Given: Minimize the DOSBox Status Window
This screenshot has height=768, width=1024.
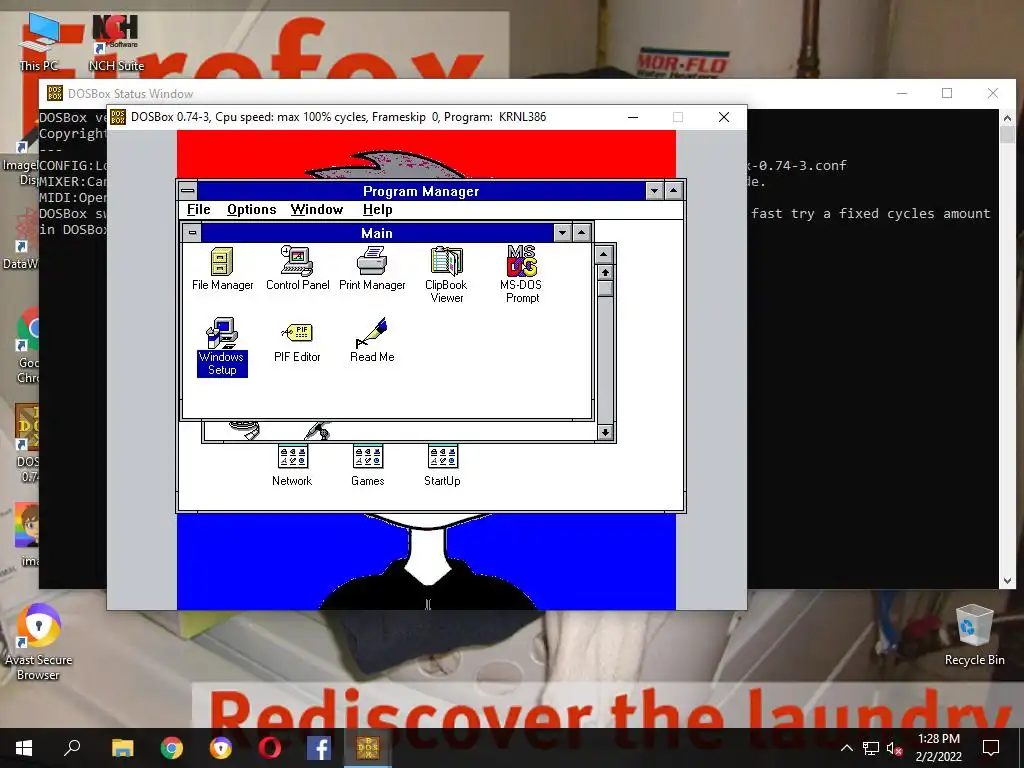Looking at the screenshot, I should pyautogui.click(x=902, y=93).
